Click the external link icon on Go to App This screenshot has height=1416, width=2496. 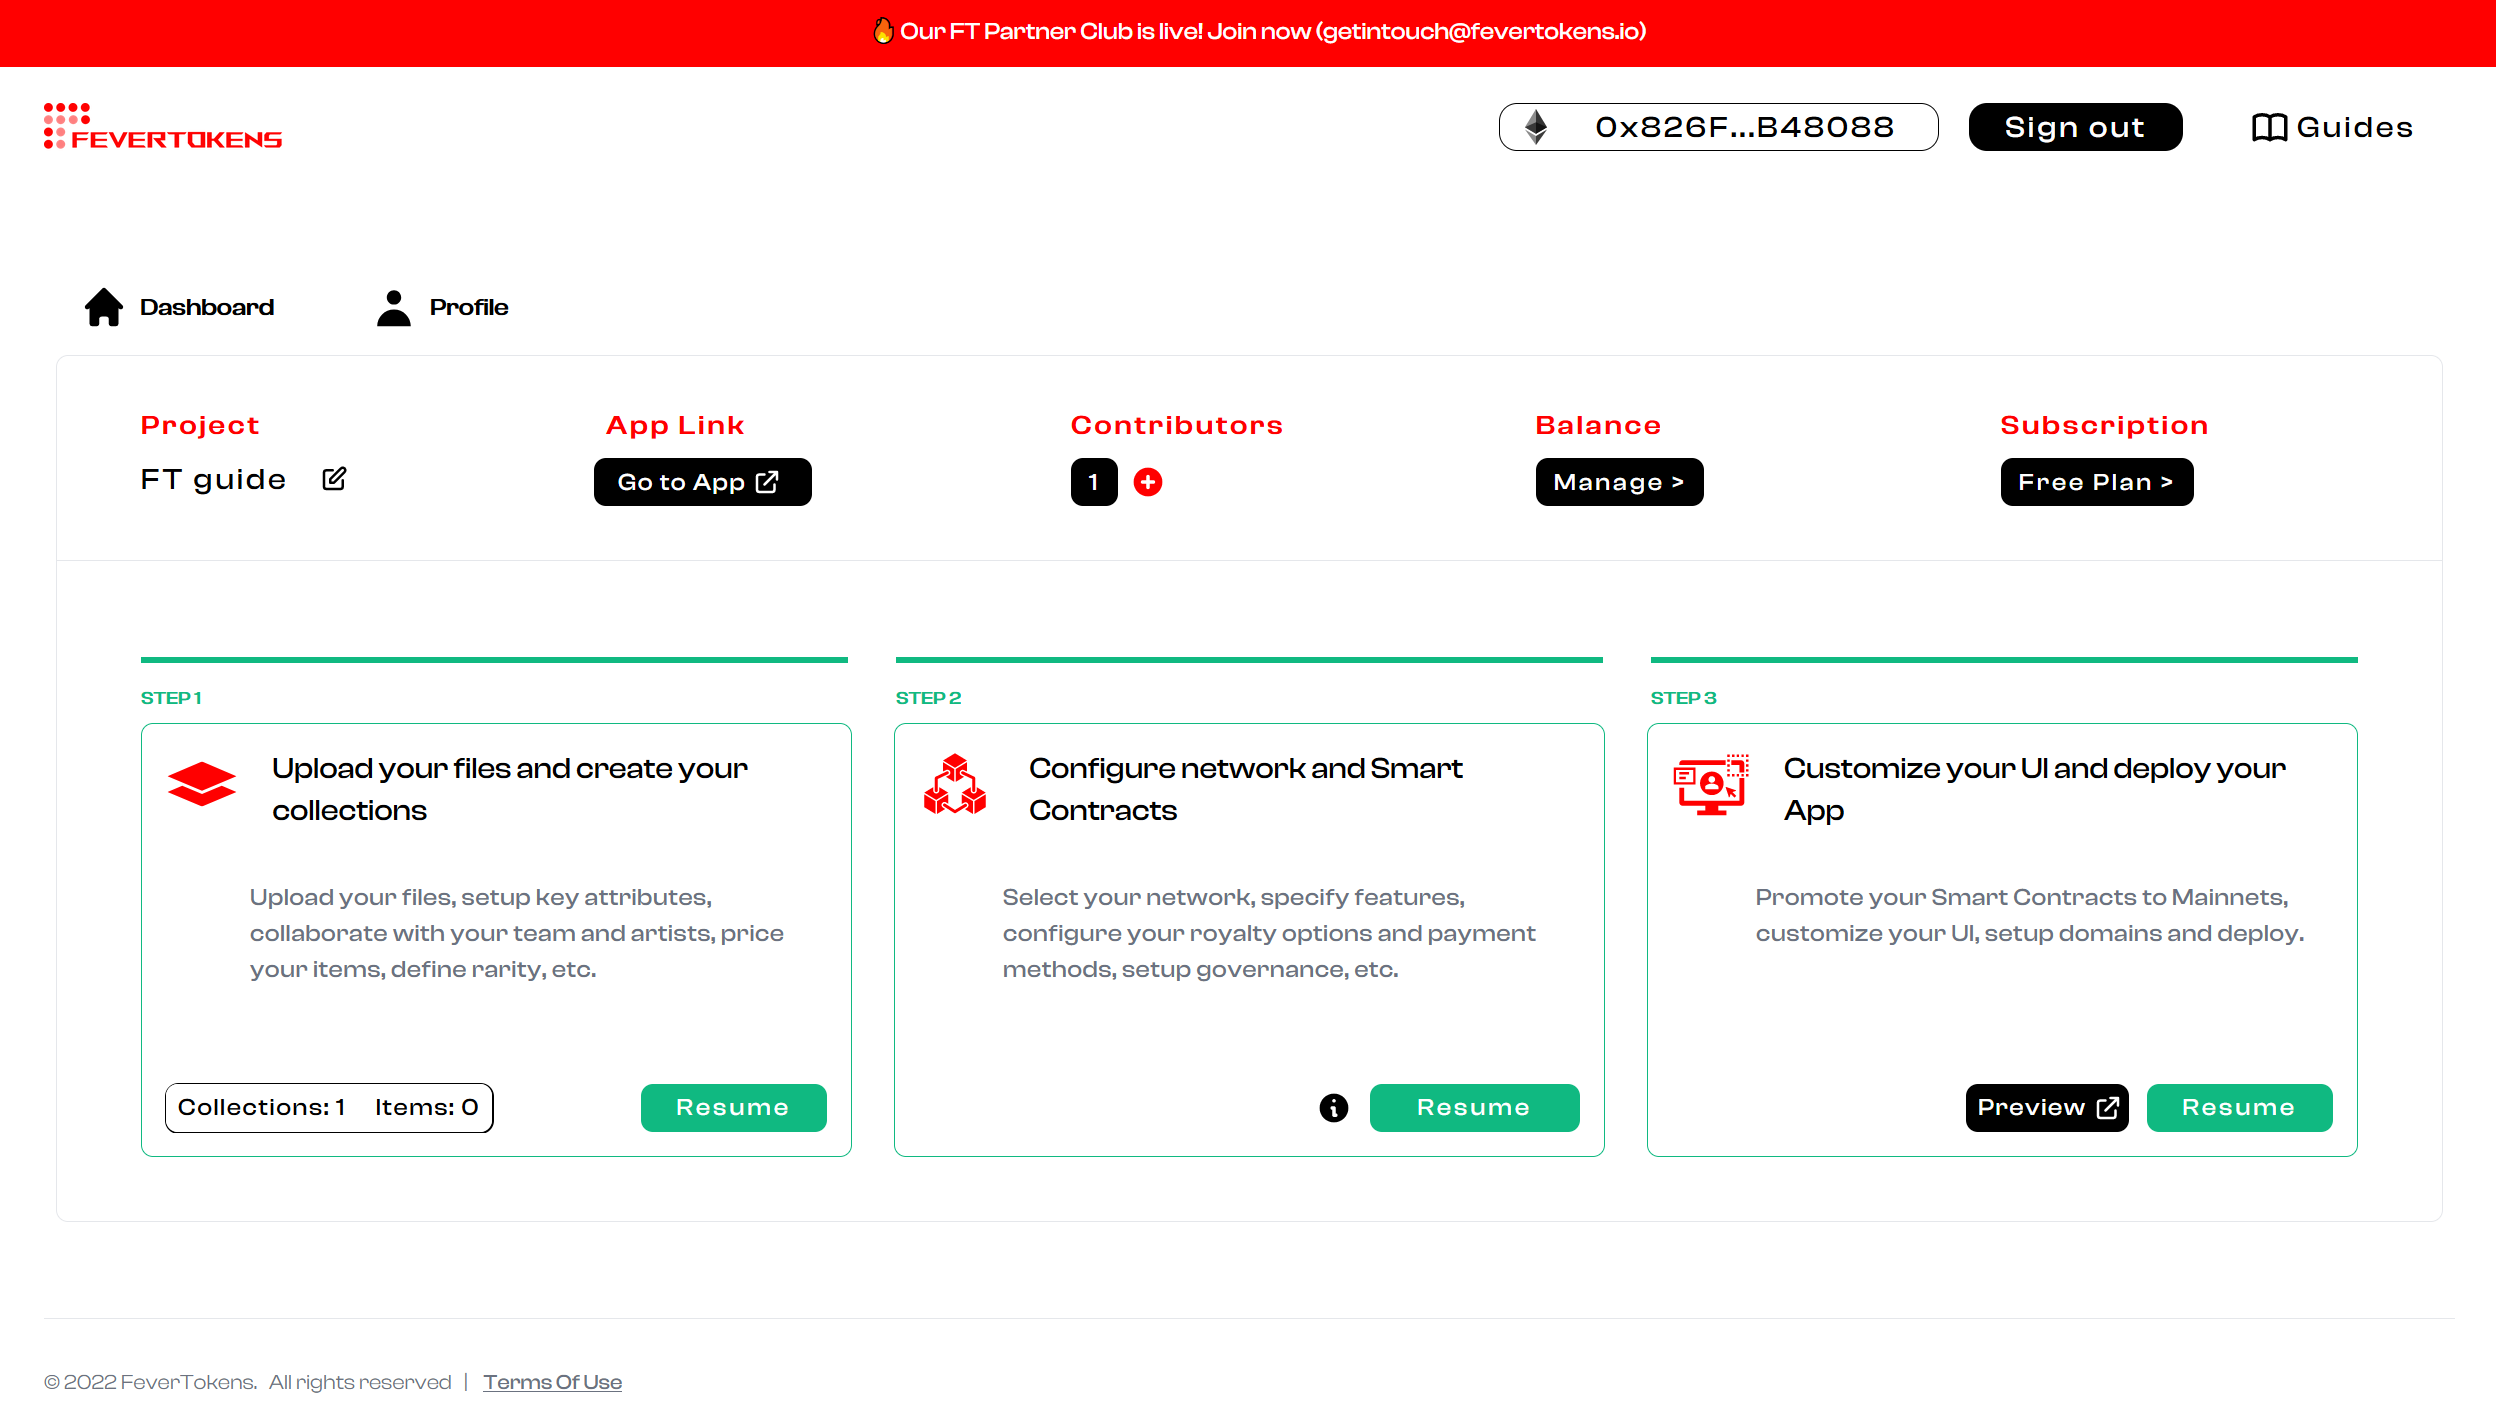coord(766,481)
